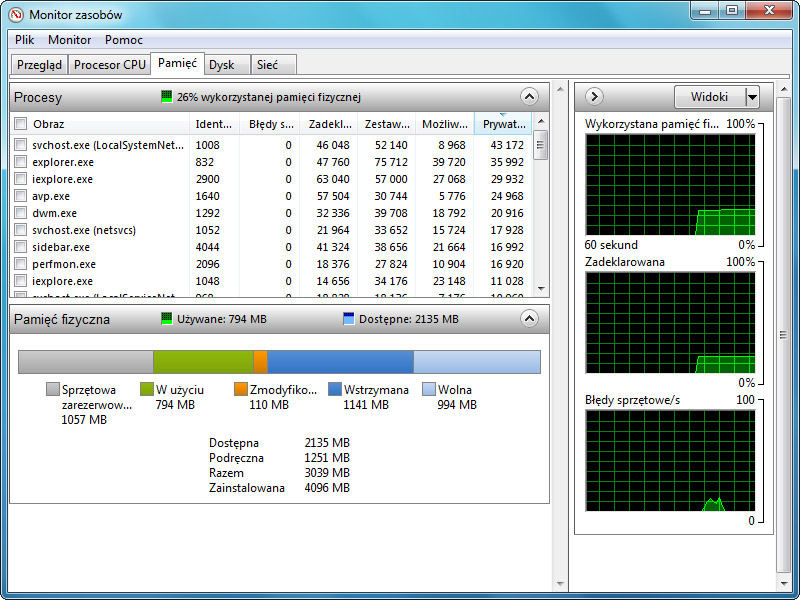Check the svchost.exe (LocalSystemNet...) process box
The image size is (800, 600).
pos(20,144)
